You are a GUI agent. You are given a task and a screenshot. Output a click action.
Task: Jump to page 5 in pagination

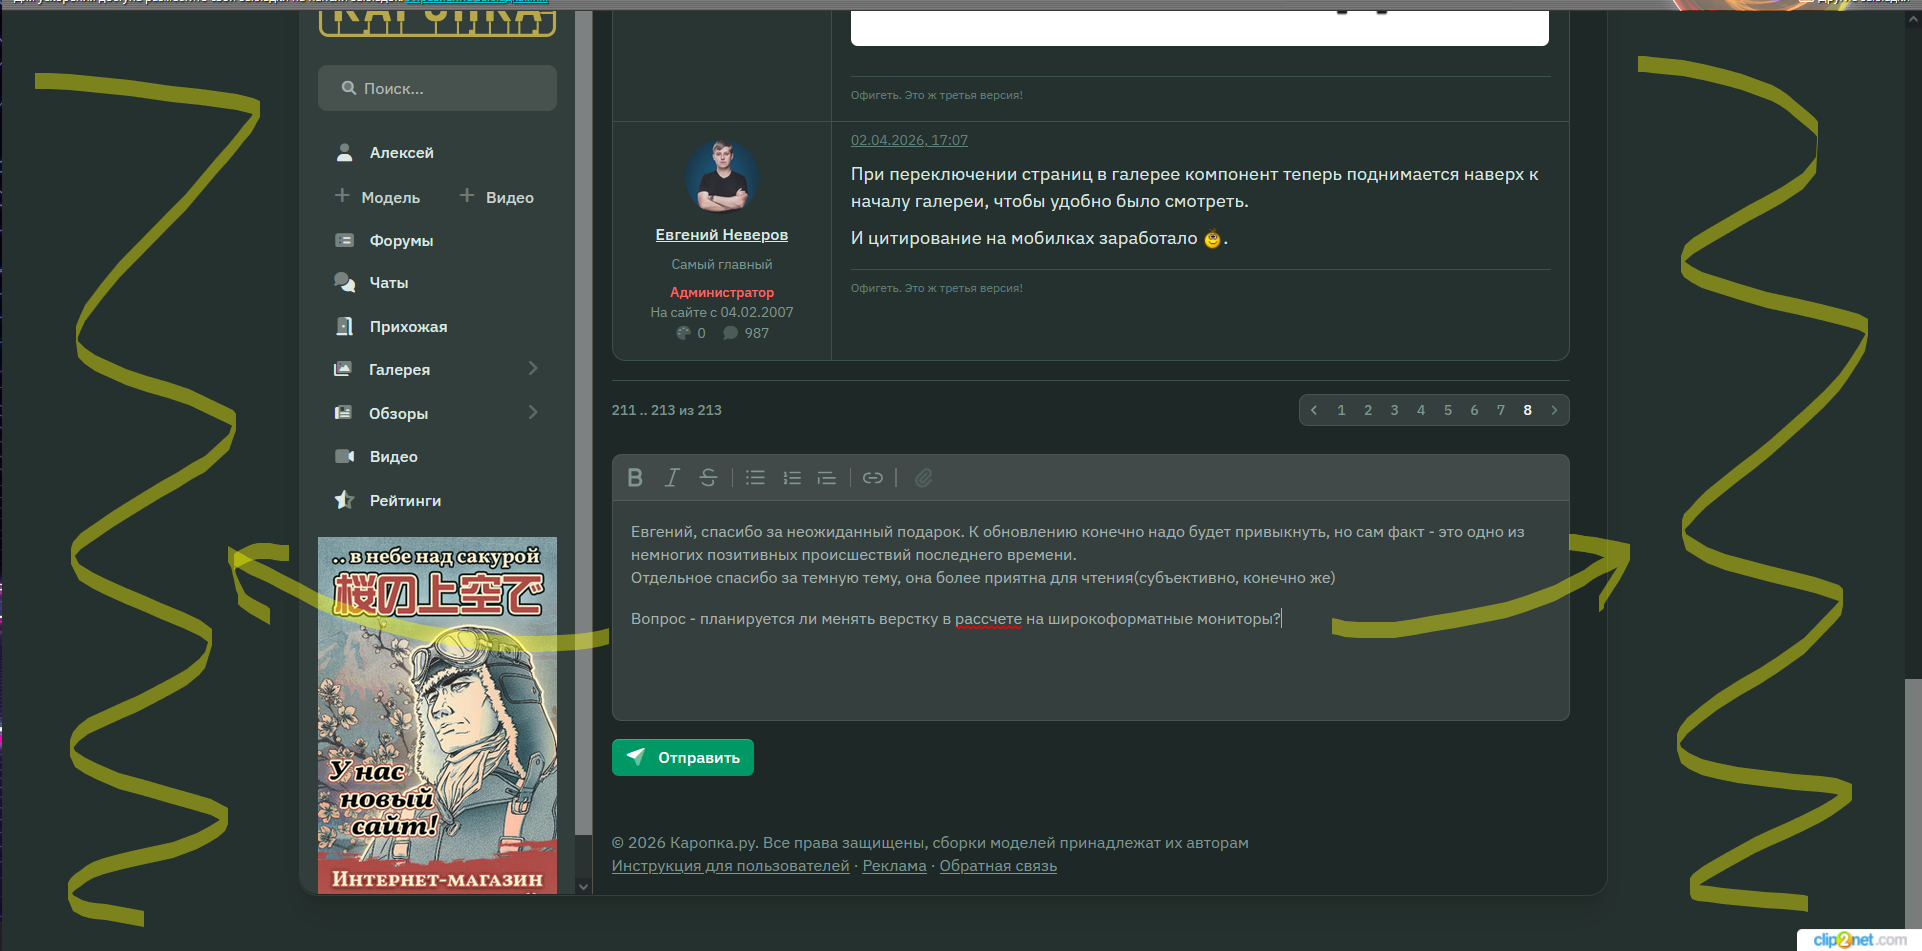click(x=1447, y=410)
